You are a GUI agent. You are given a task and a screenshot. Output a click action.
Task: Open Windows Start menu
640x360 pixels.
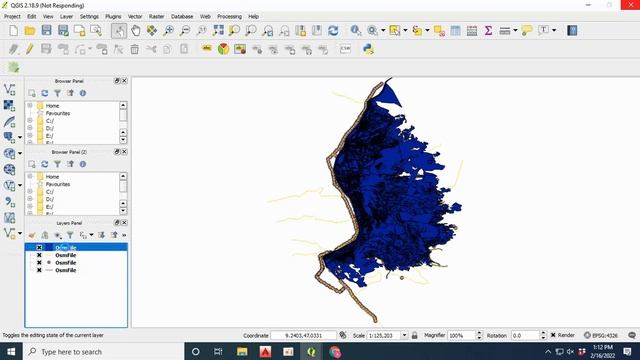tap(11, 351)
